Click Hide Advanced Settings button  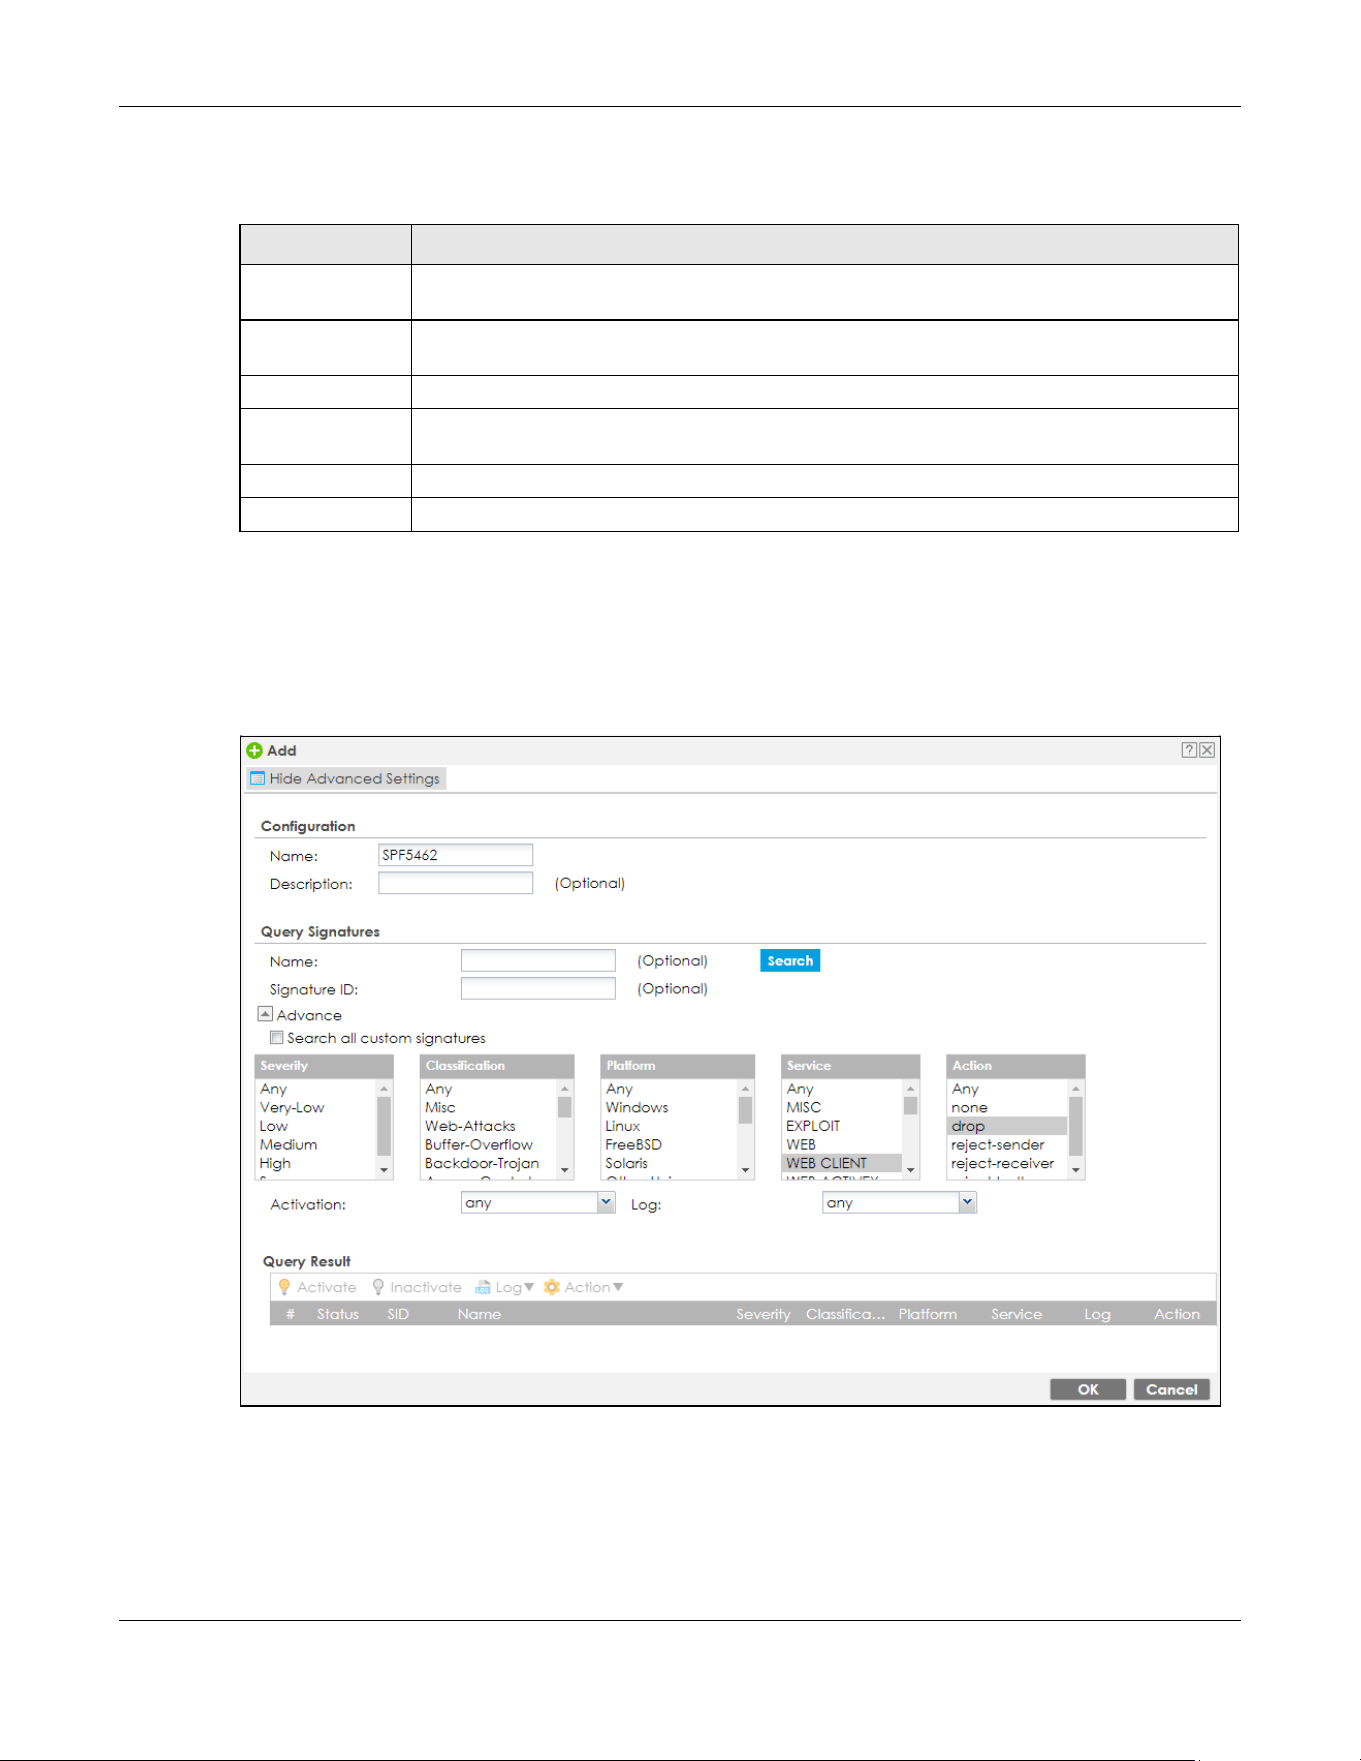coord(345,778)
